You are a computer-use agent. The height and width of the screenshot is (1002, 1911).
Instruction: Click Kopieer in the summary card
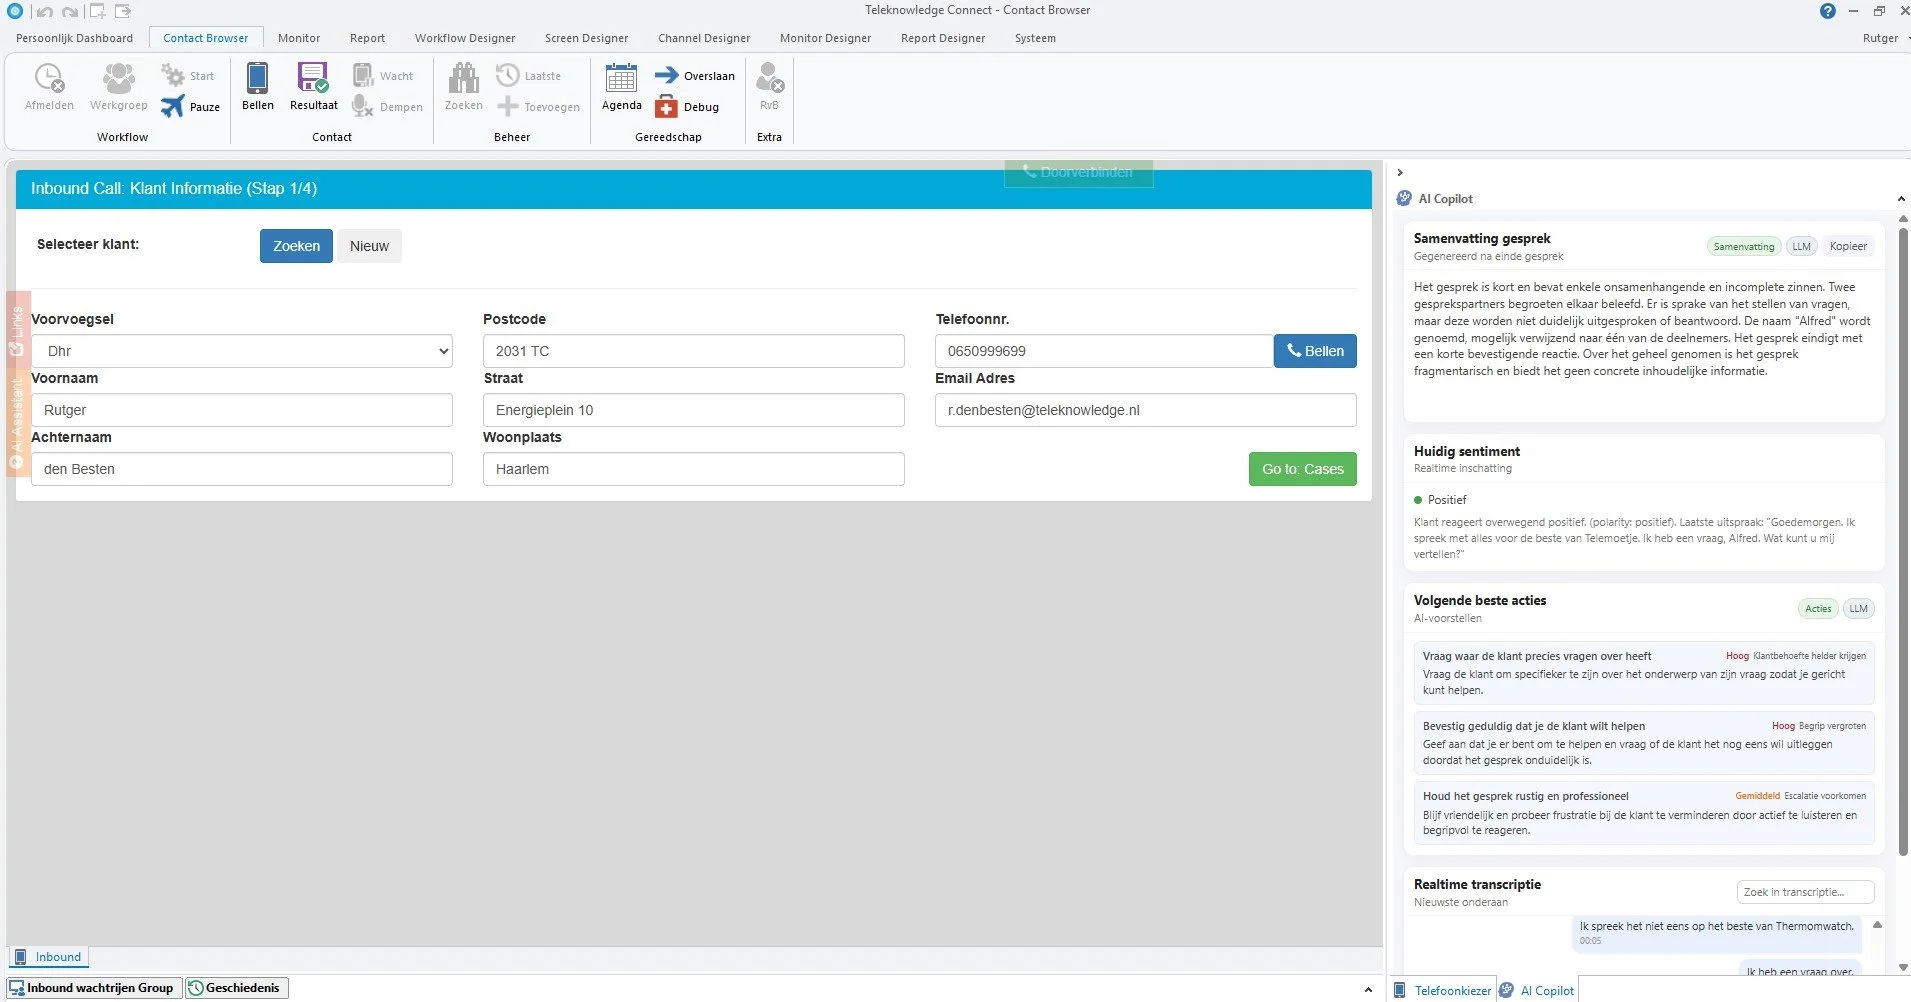1848,246
